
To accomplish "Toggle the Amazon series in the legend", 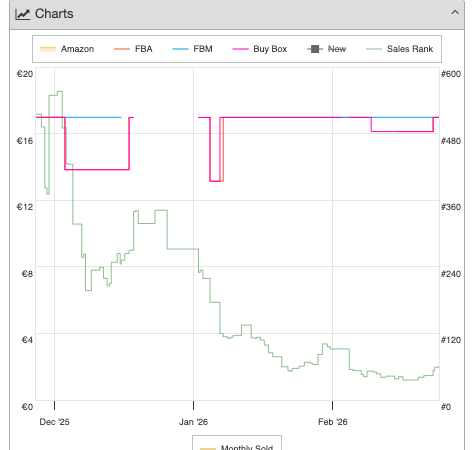I will [x=67, y=49].
